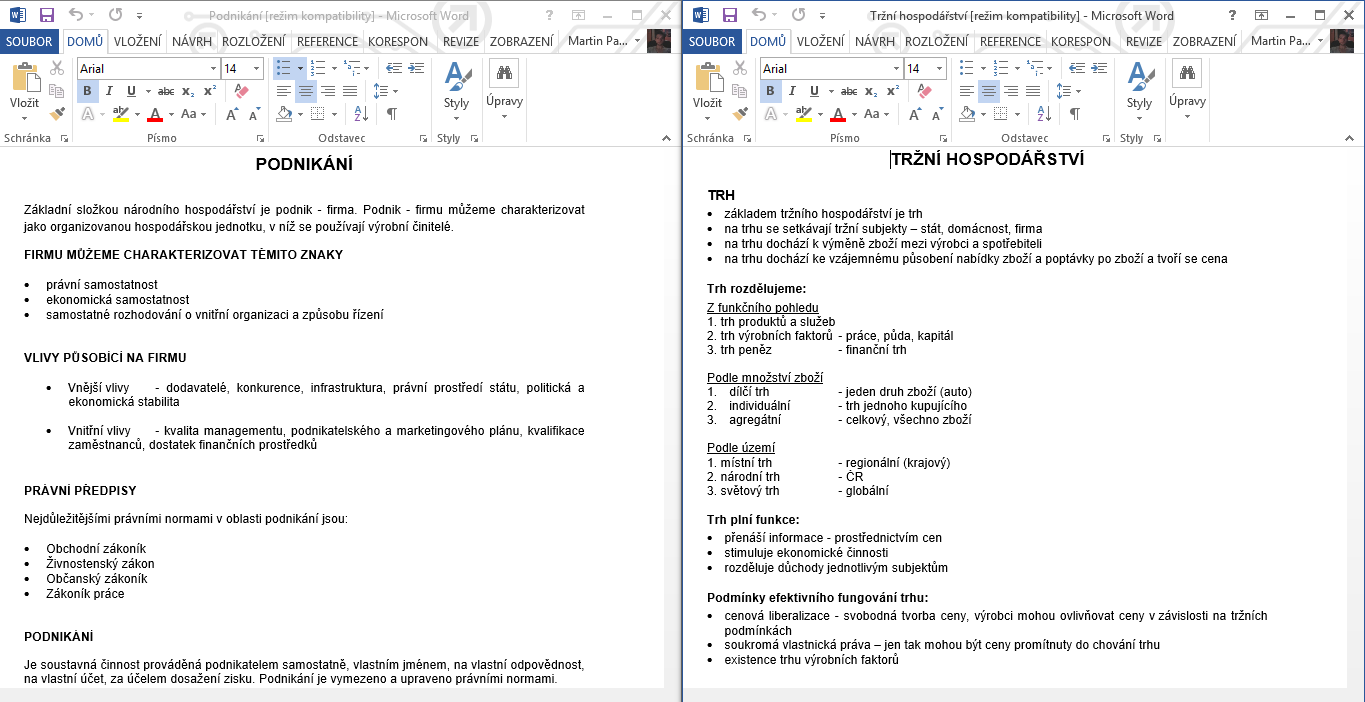Click Save icon in the Podnikání window
This screenshot has height=702, width=1365.
(x=46, y=15)
